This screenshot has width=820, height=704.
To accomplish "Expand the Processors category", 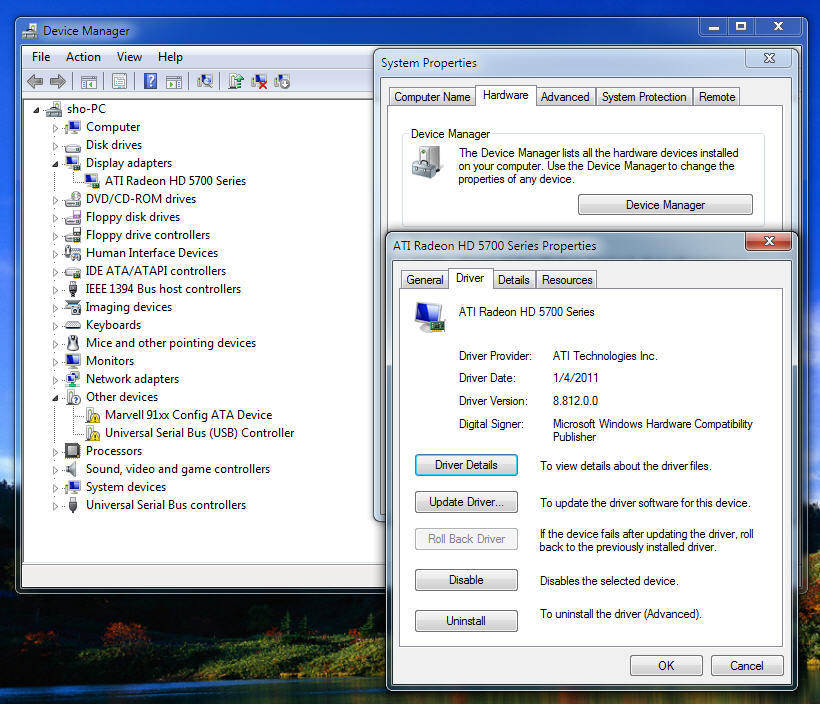I will [x=56, y=451].
